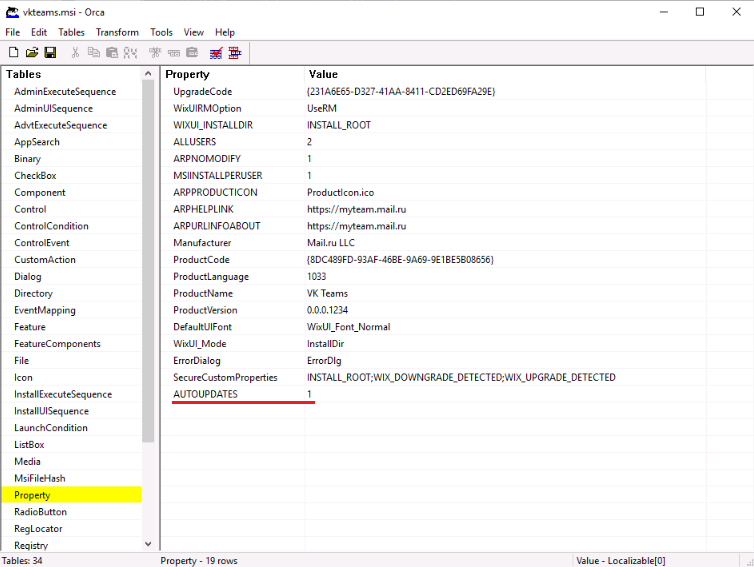The height and width of the screenshot is (567, 754).
Task: Open the Tables menu
Action: tap(71, 32)
